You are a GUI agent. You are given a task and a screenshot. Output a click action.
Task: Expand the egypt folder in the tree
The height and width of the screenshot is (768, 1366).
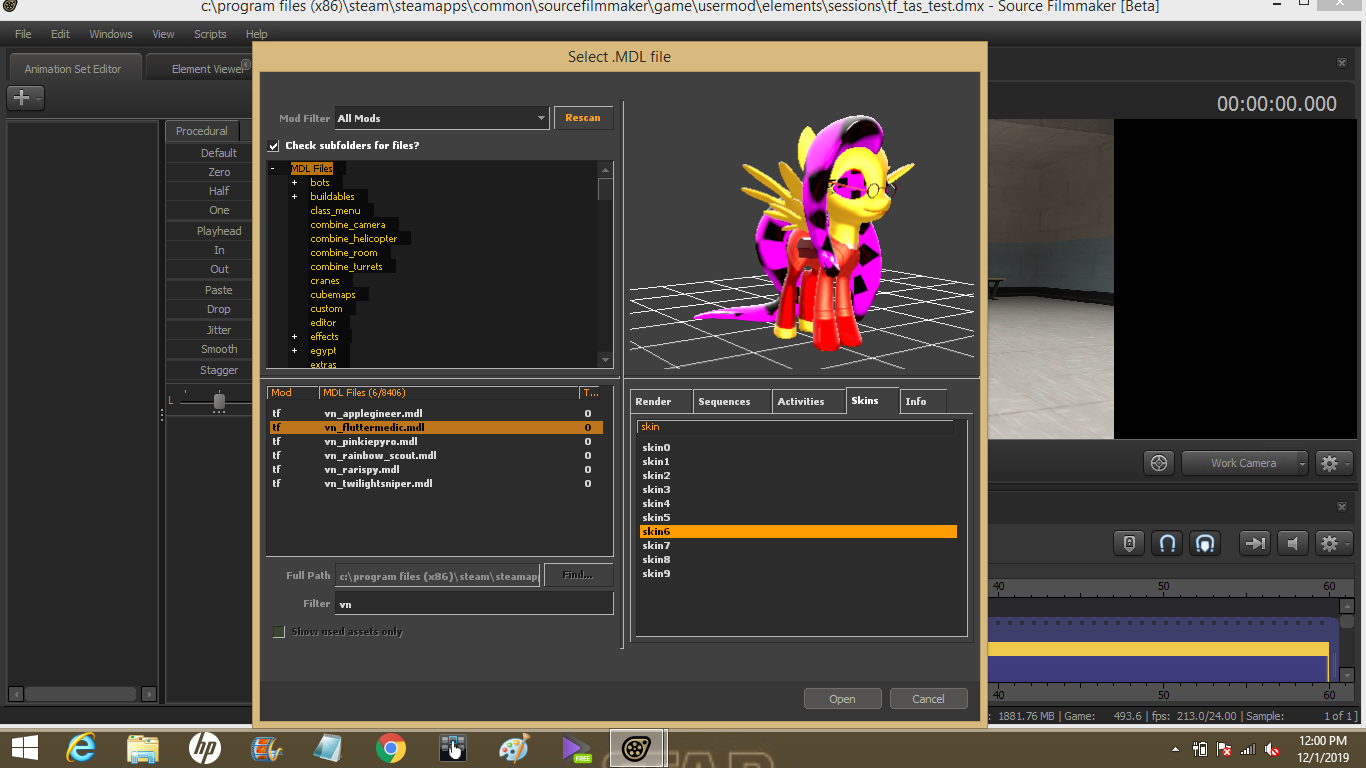295,351
